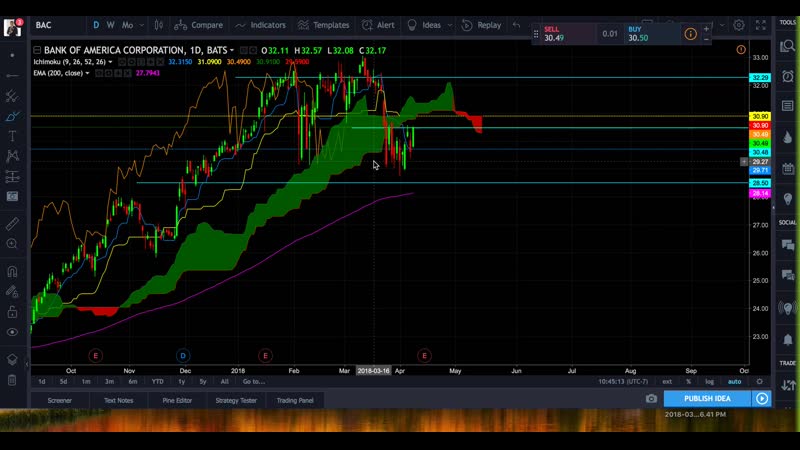This screenshot has height=450, width=800.
Task: Open the Go to... date dialog
Action: (254, 382)
